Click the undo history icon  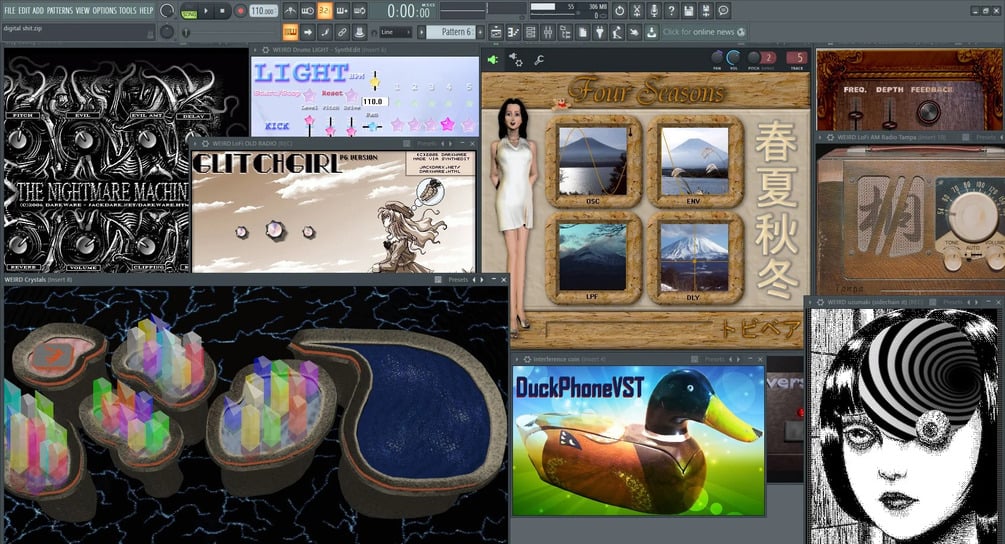pyautogui.click(x=619, y=11)
